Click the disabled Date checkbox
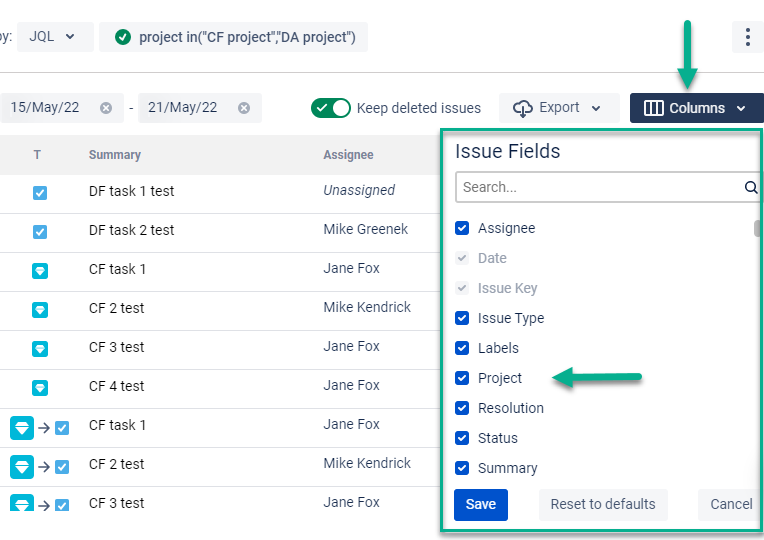The width and height of the screenshot is (764, 540). [462, 258]
